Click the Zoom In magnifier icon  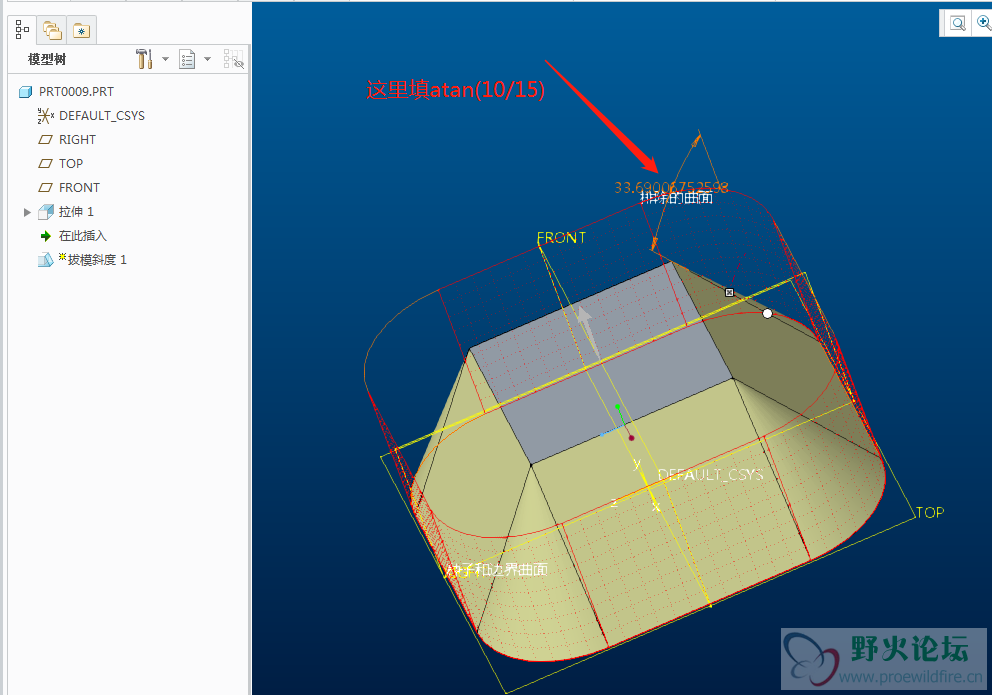point(984,23)
